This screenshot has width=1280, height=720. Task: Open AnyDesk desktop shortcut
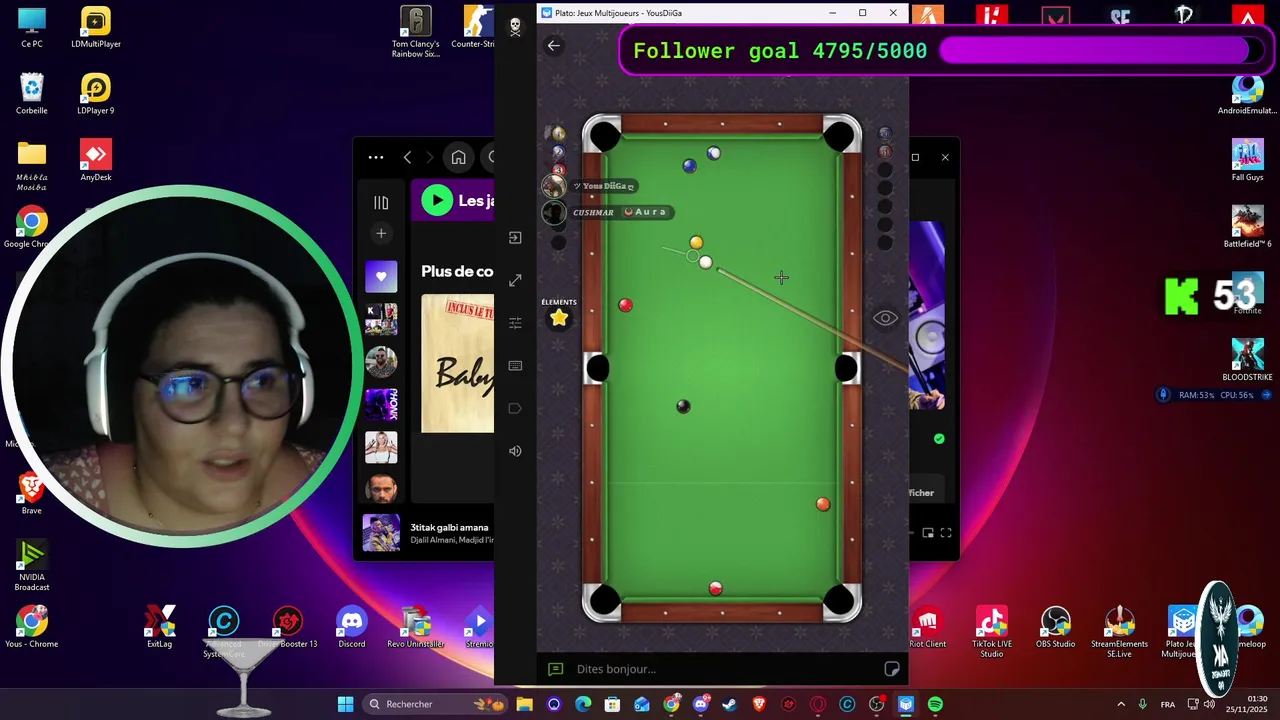(x=96, y=161)
